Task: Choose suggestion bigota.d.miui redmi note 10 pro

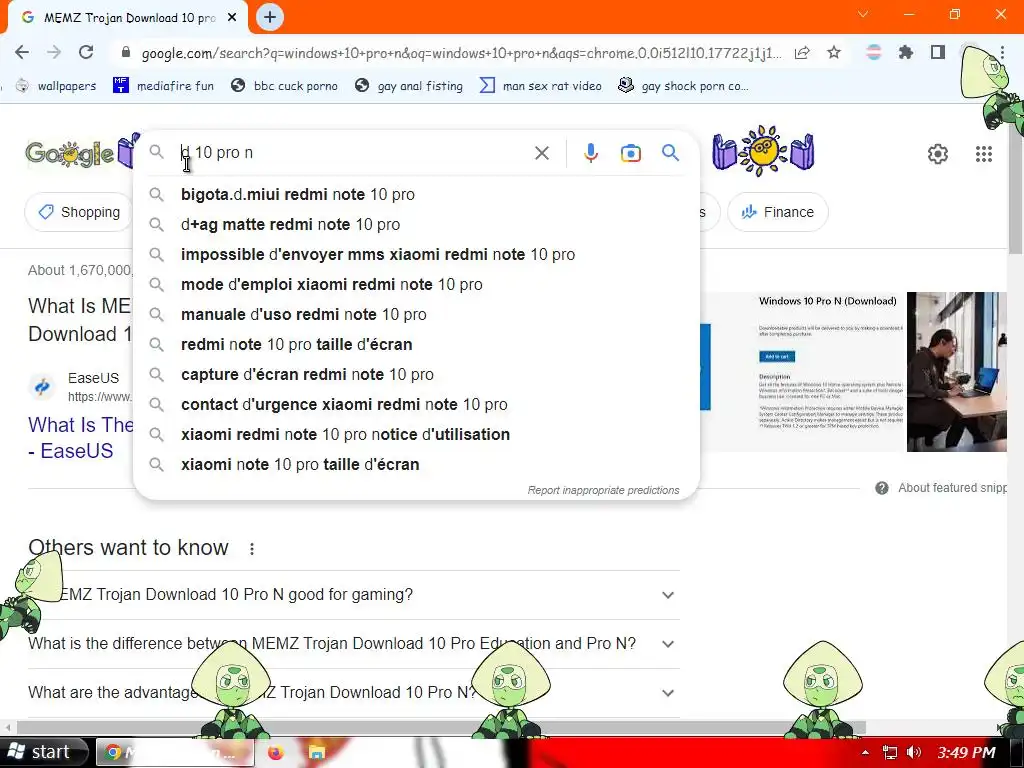Action: pos(416,195)
